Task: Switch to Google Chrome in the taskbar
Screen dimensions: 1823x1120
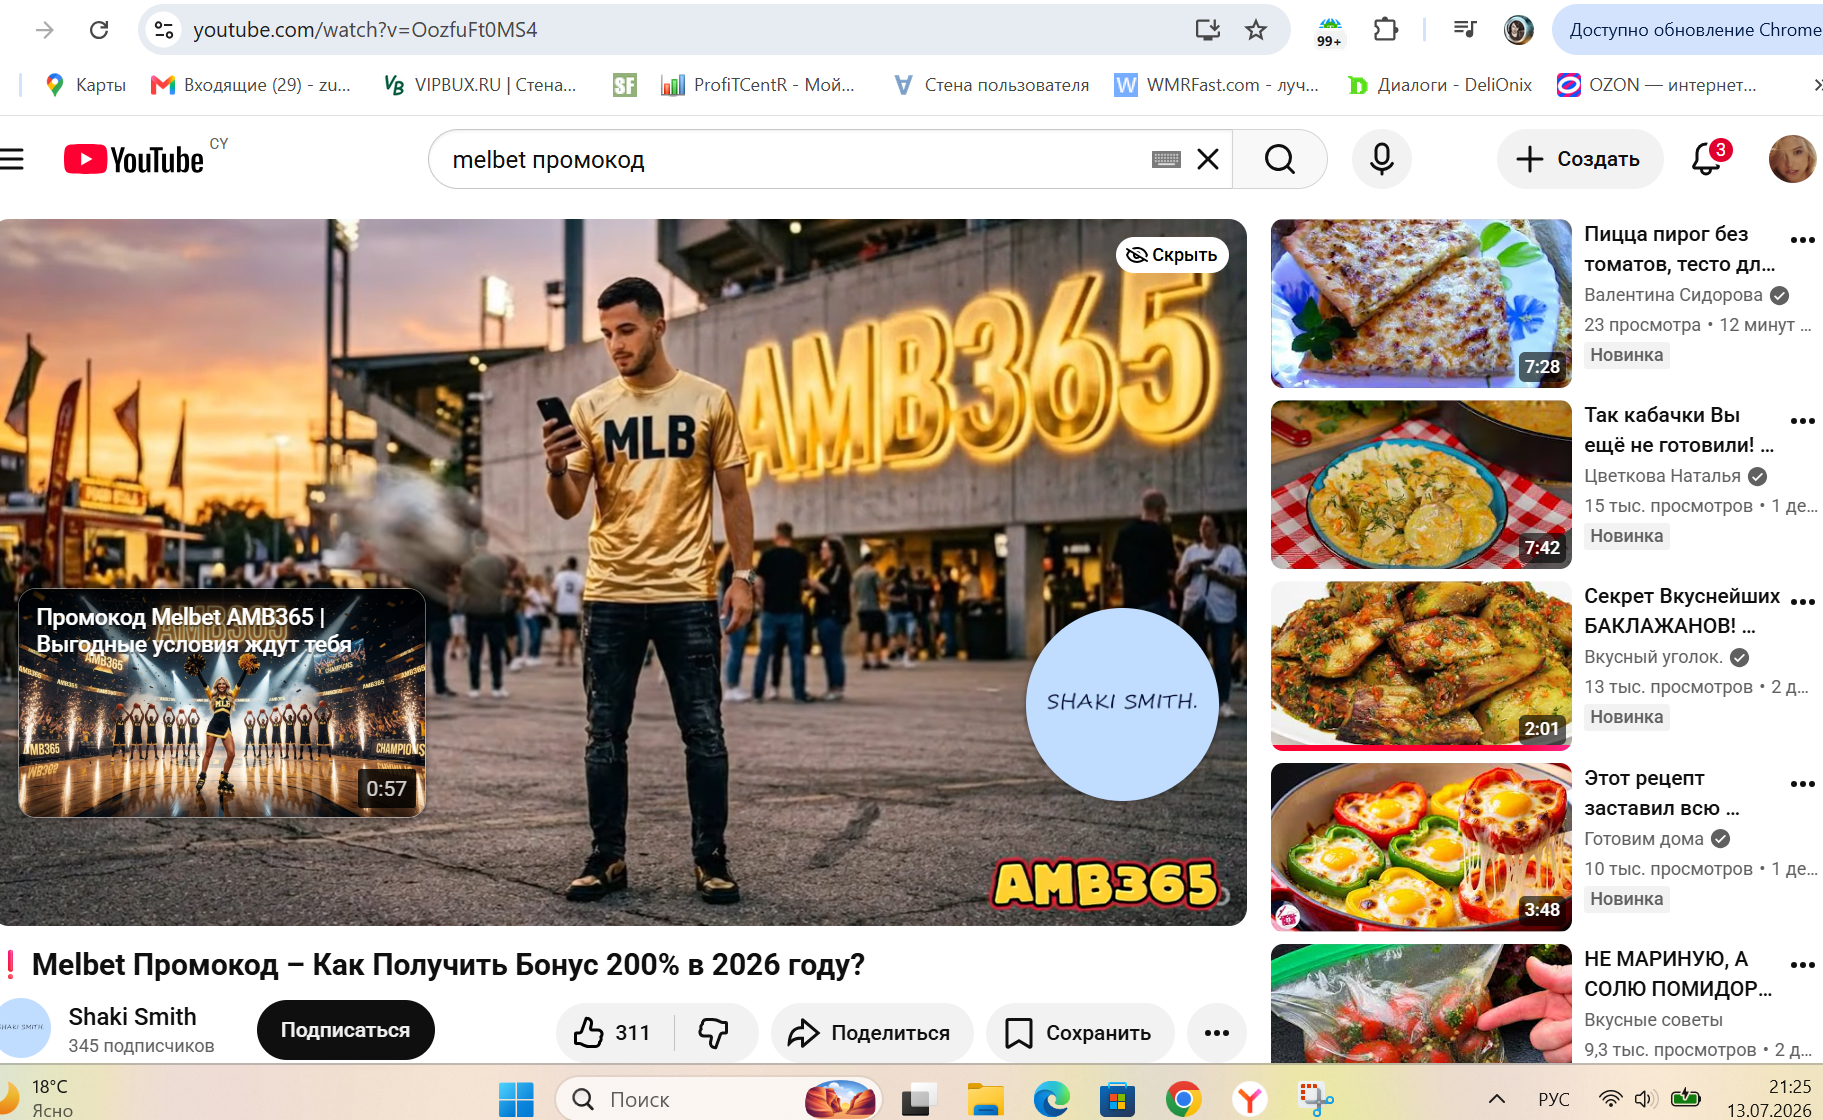Action: (x=1183, y=1100)
